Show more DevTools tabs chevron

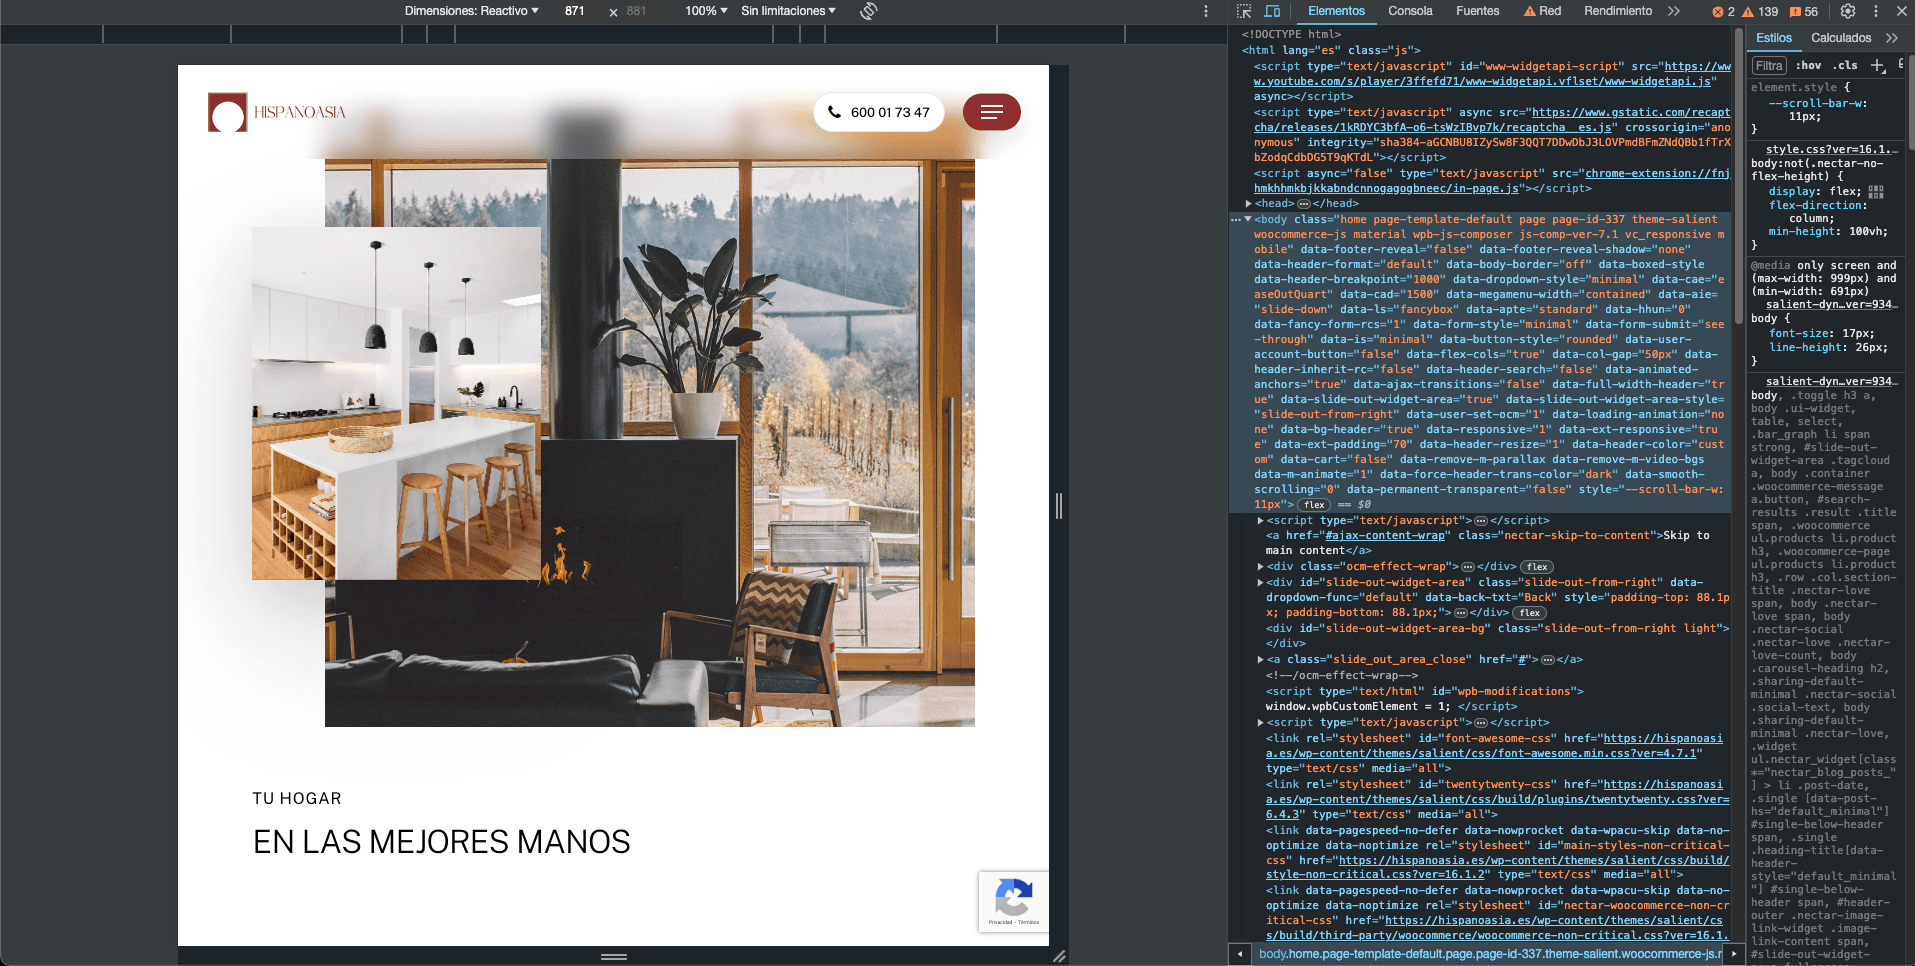tap(1674, 11)
